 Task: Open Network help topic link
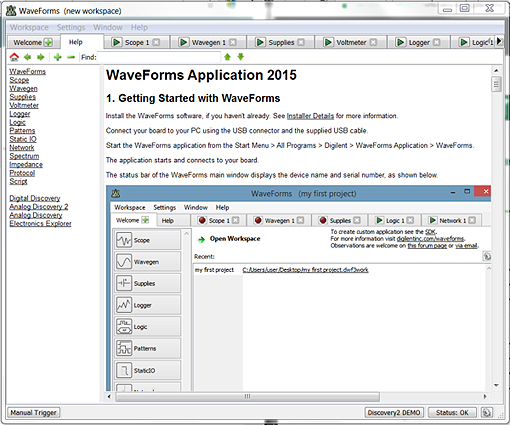22,147
